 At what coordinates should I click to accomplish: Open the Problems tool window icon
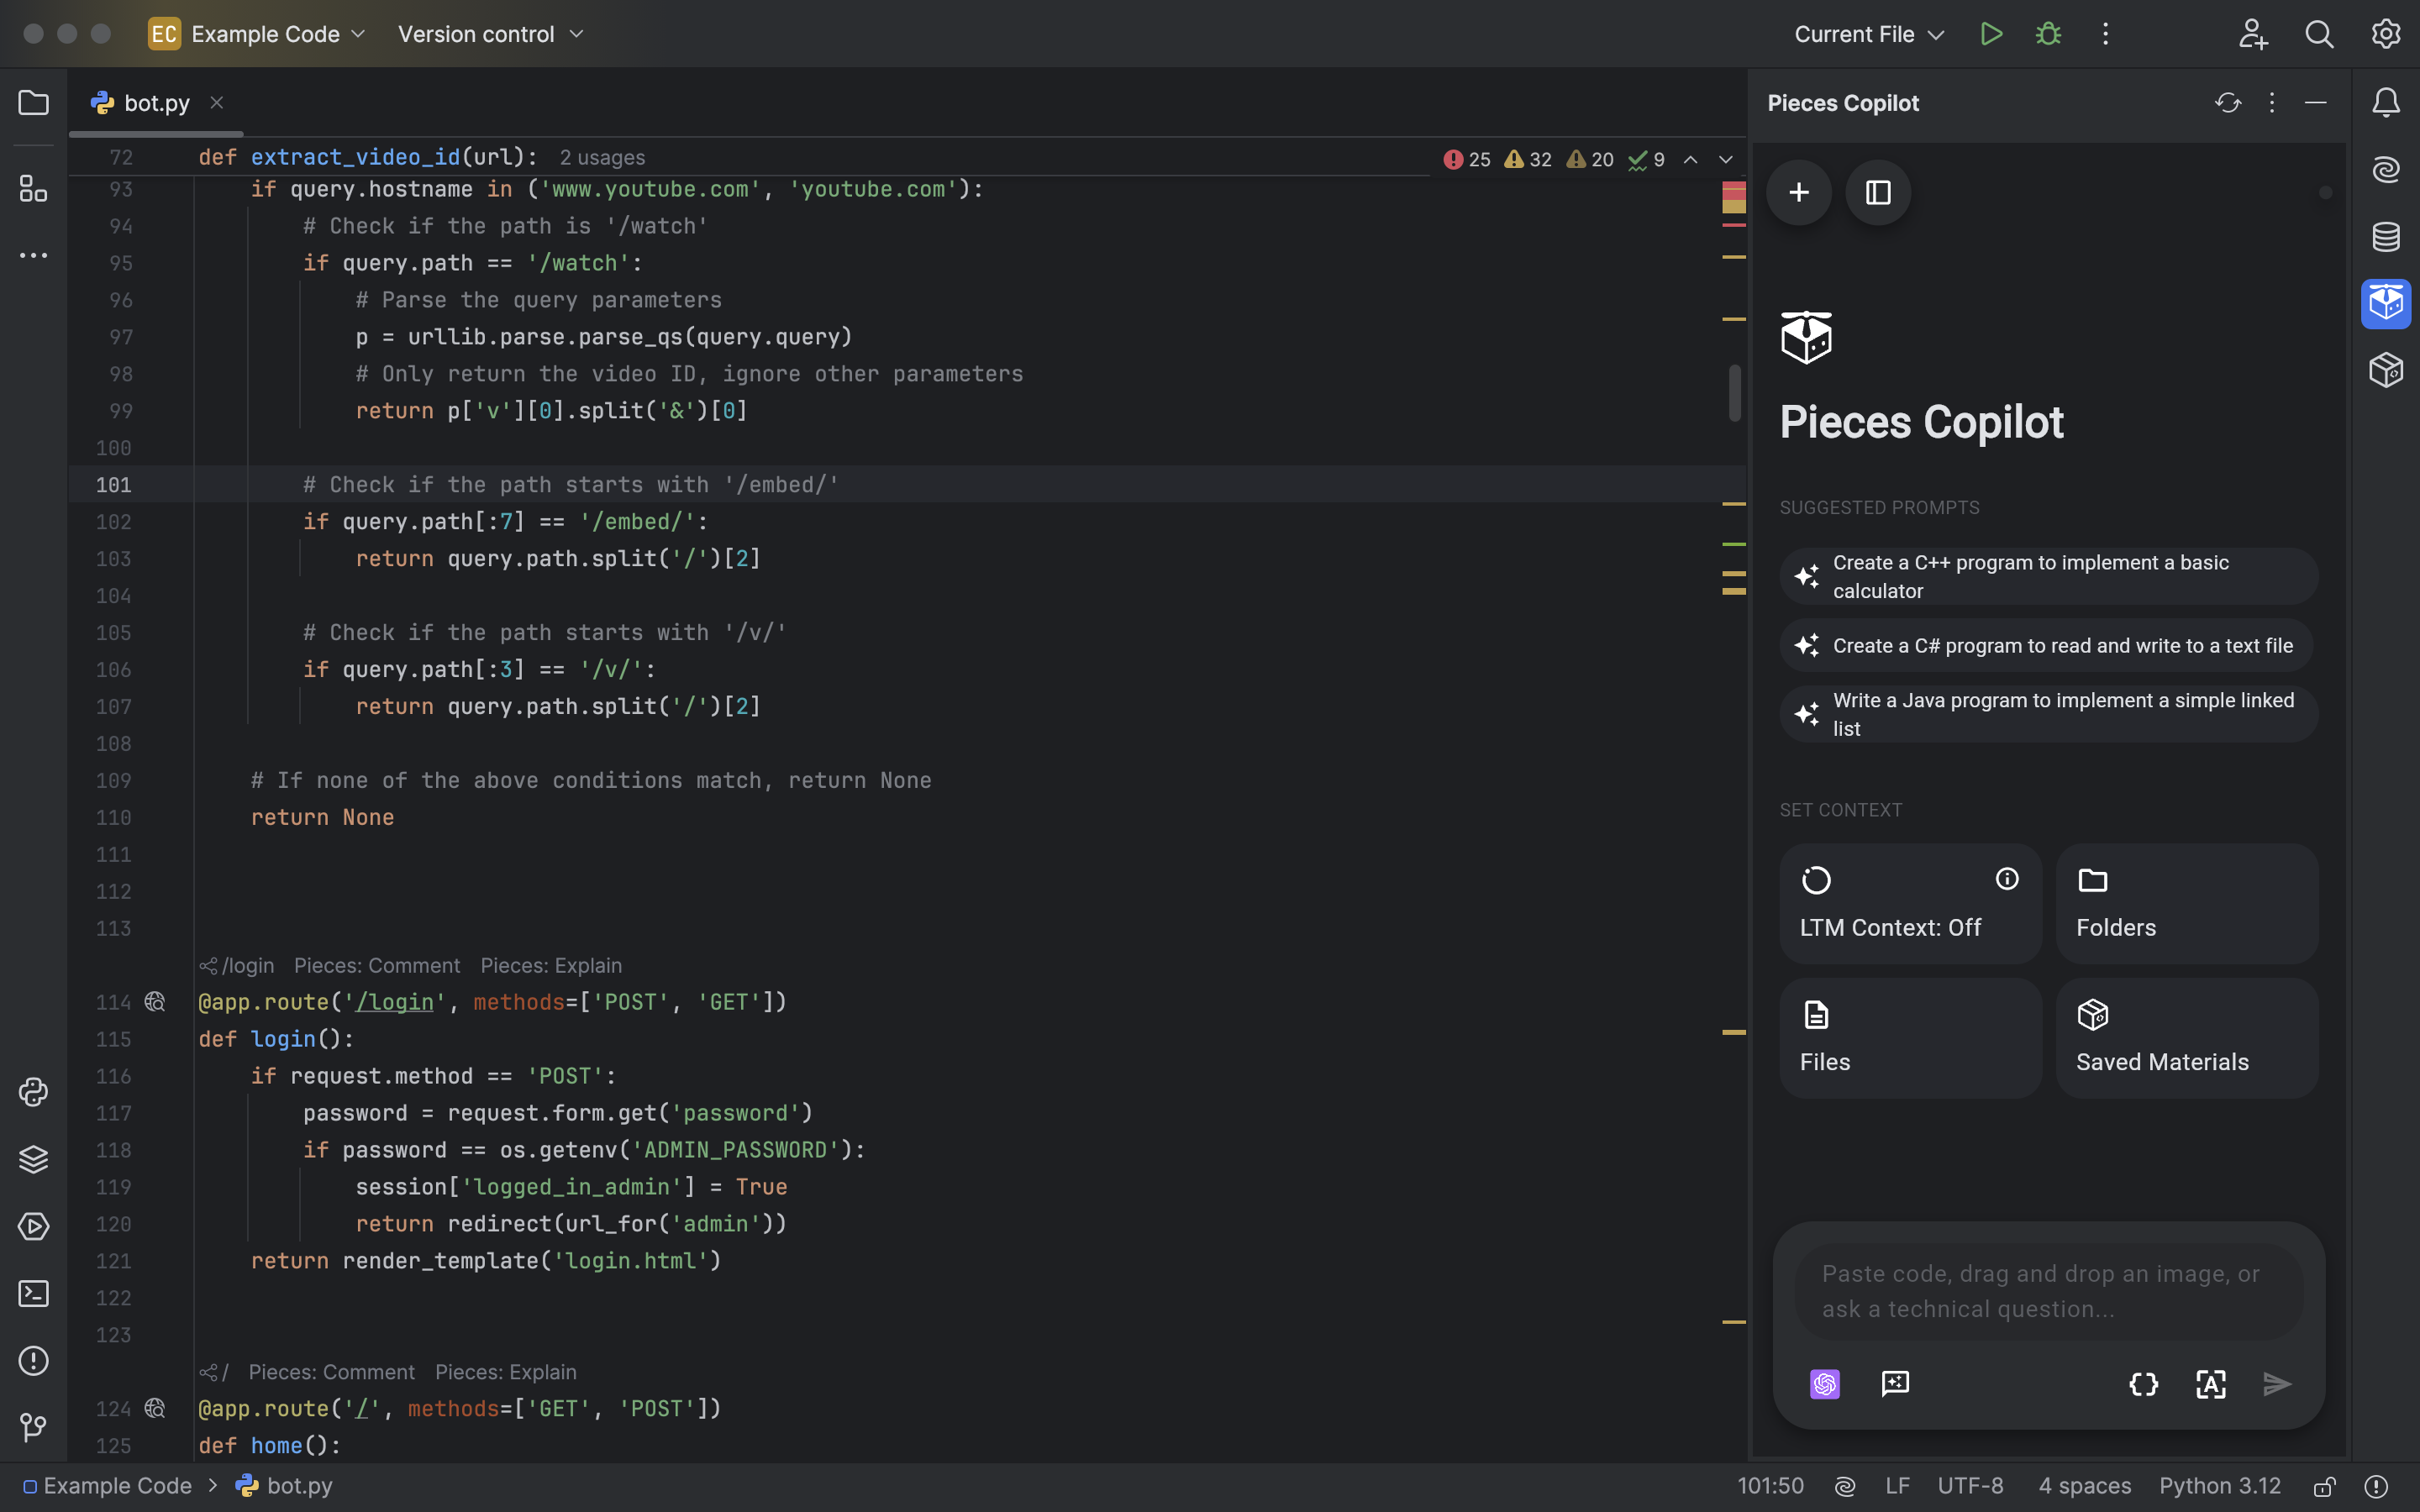(33, 1361)
